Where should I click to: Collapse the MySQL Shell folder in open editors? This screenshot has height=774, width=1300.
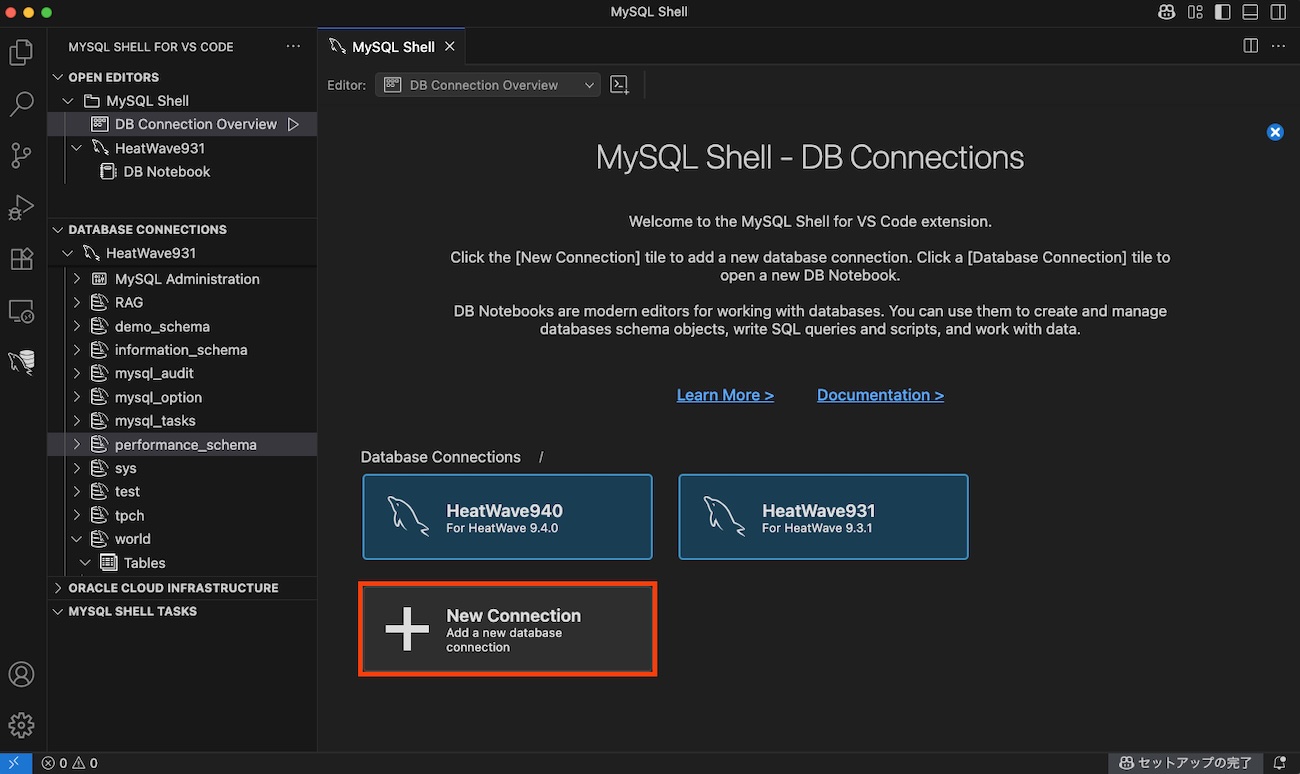[x=68, y=101]
